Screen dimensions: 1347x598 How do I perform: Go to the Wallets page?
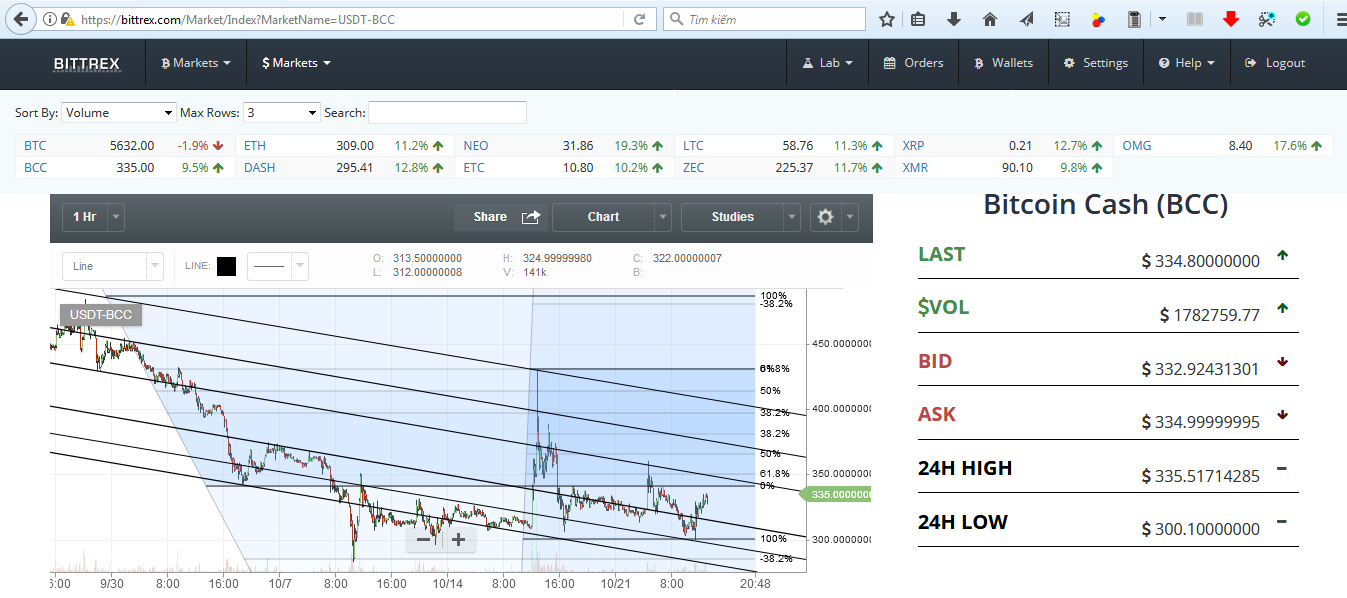pos(1003,63)
